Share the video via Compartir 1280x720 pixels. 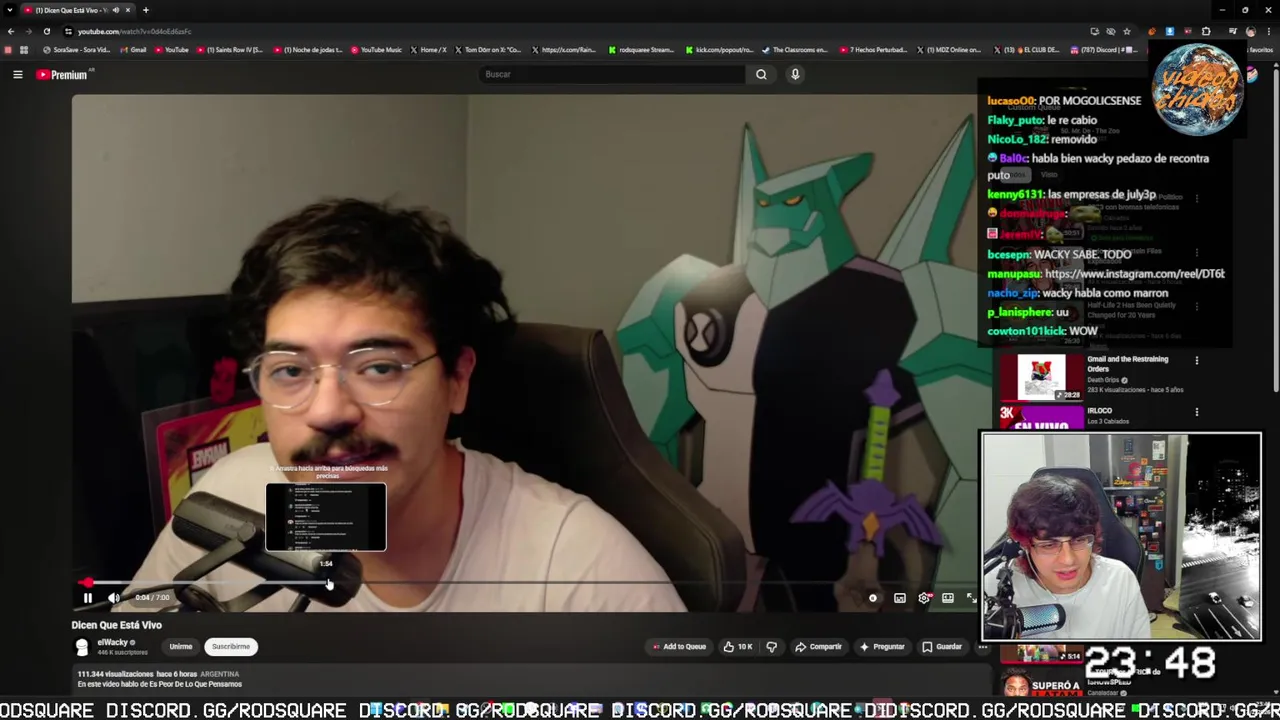pyautogui.click(x=818, y=647)
